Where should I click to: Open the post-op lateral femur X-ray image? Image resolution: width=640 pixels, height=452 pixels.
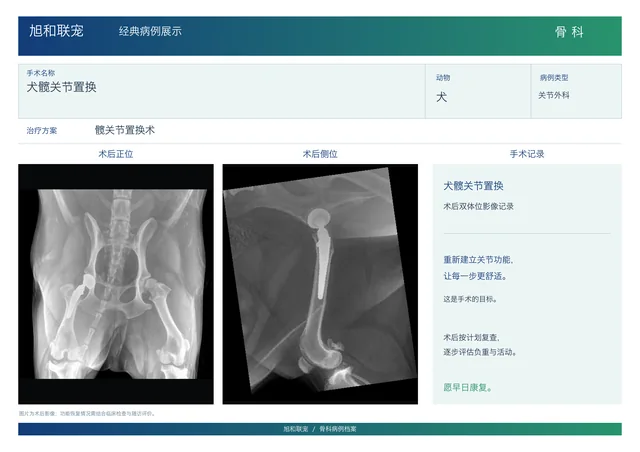tap(320, 284)
